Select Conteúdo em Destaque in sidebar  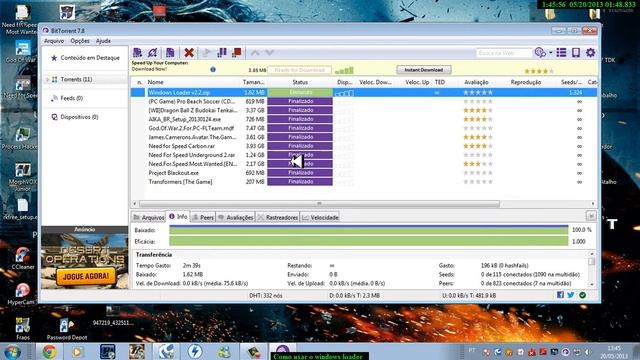(x=85, y=58)
